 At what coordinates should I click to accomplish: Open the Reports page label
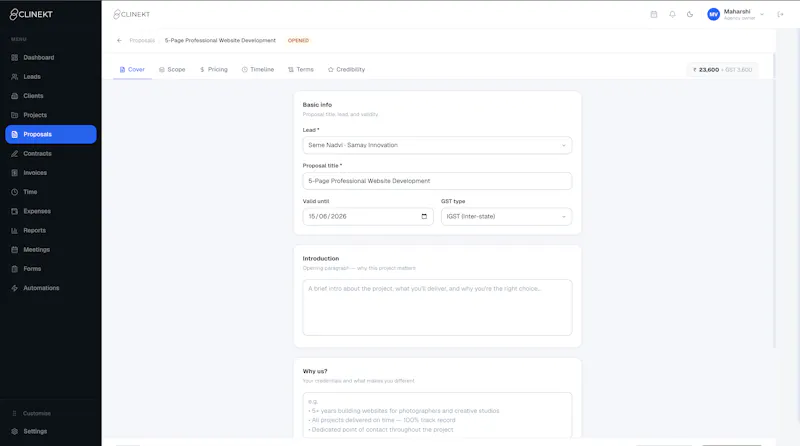(x=35, y=231)
